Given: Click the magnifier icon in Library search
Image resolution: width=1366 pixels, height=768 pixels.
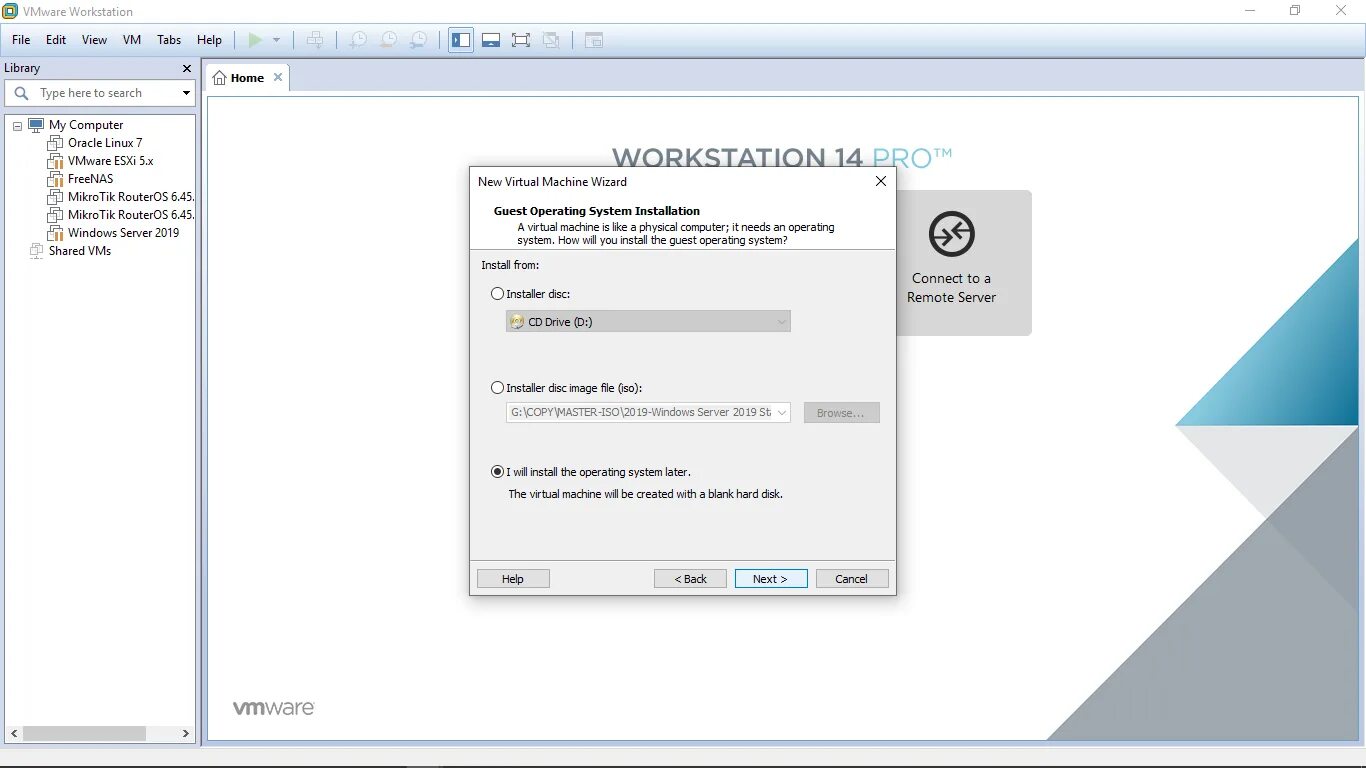Looking at the screenshot, I should coord(21,93).
